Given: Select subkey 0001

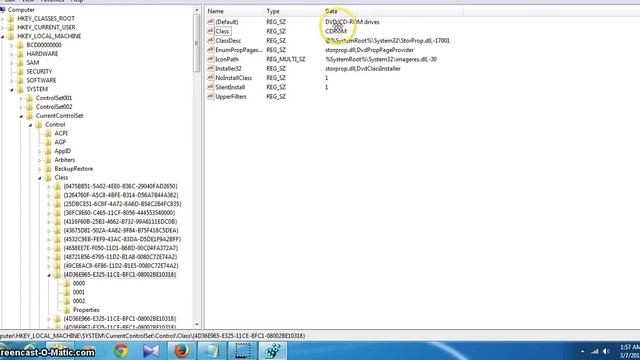Looking at the screenshot, I should 79,292.
